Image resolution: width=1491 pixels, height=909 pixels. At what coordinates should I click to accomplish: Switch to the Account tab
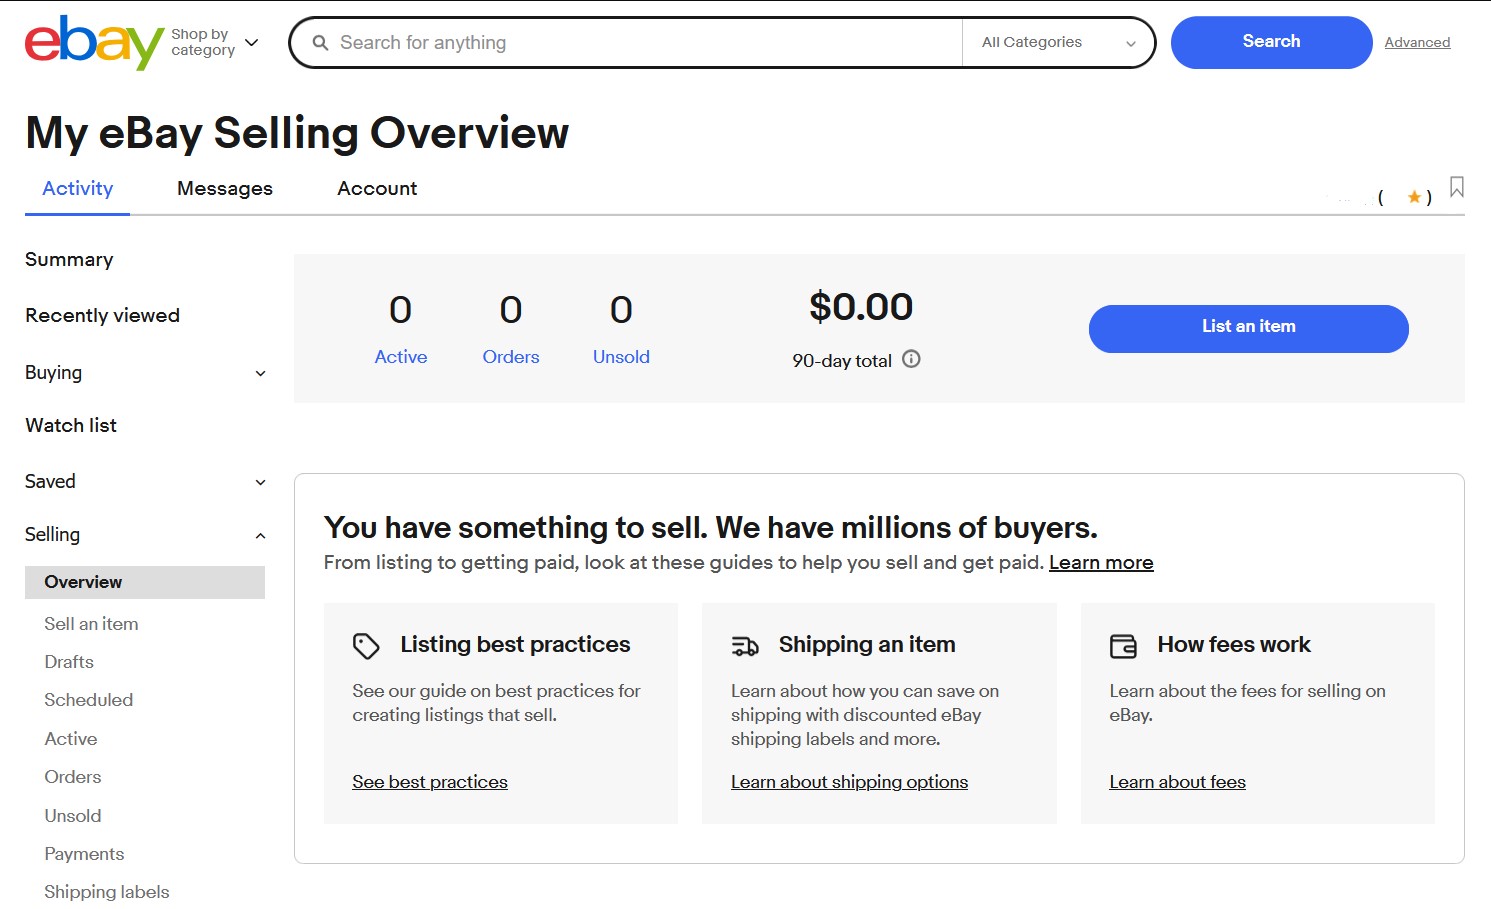[377, 188]
